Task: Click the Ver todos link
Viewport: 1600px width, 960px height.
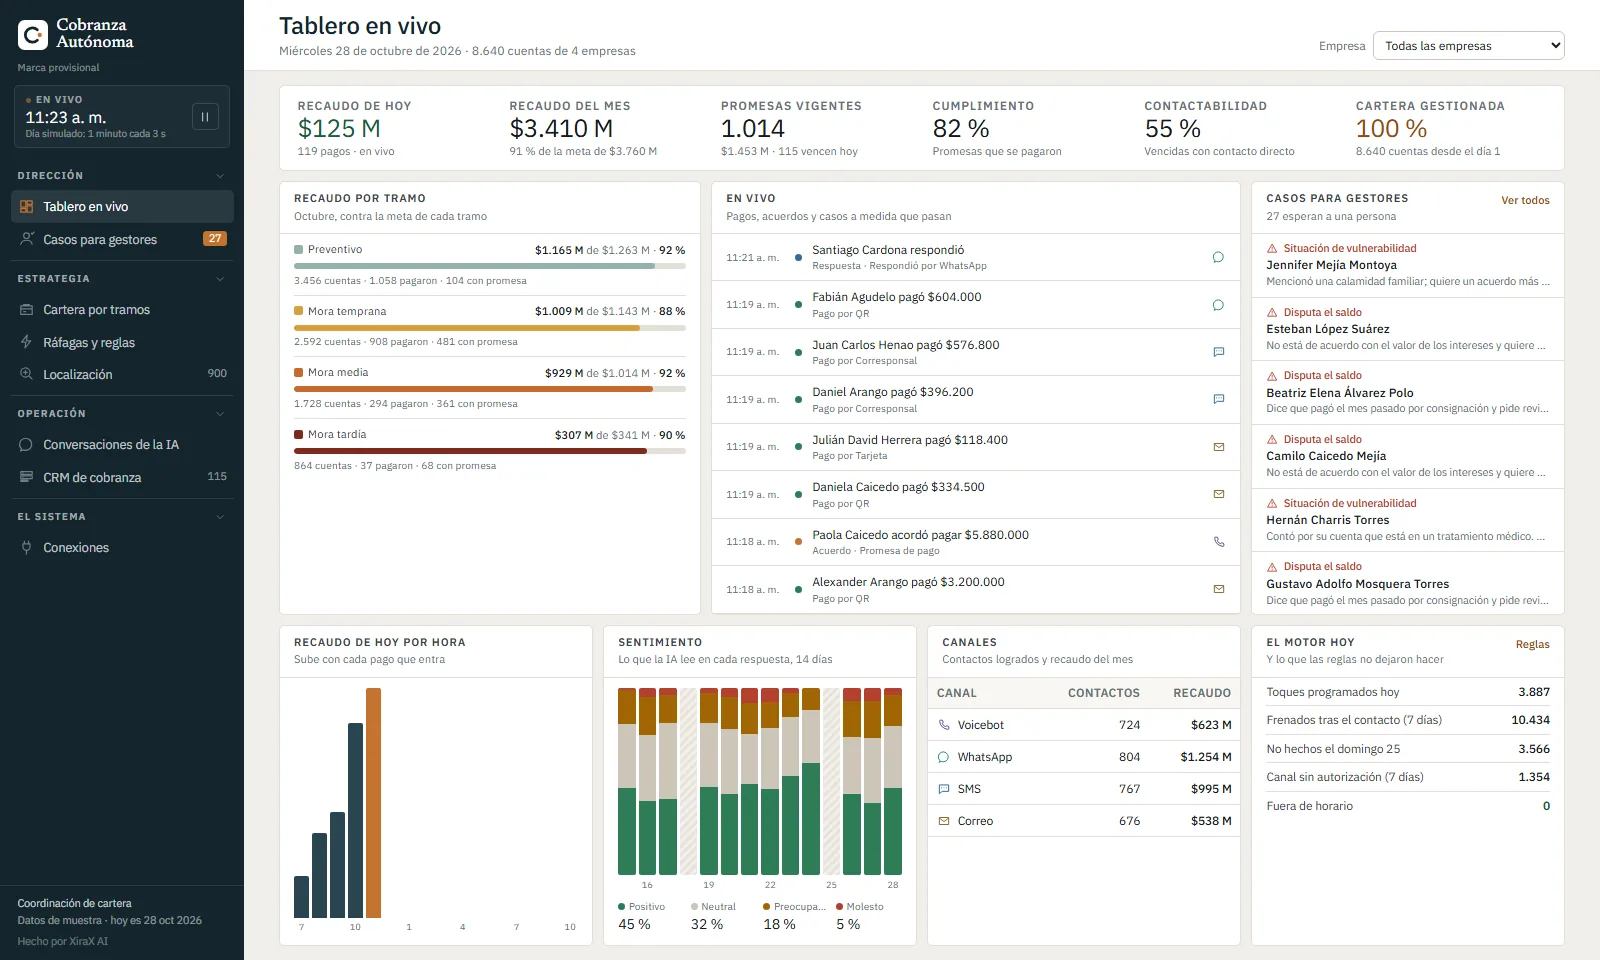Action: tap(1525, 200)
